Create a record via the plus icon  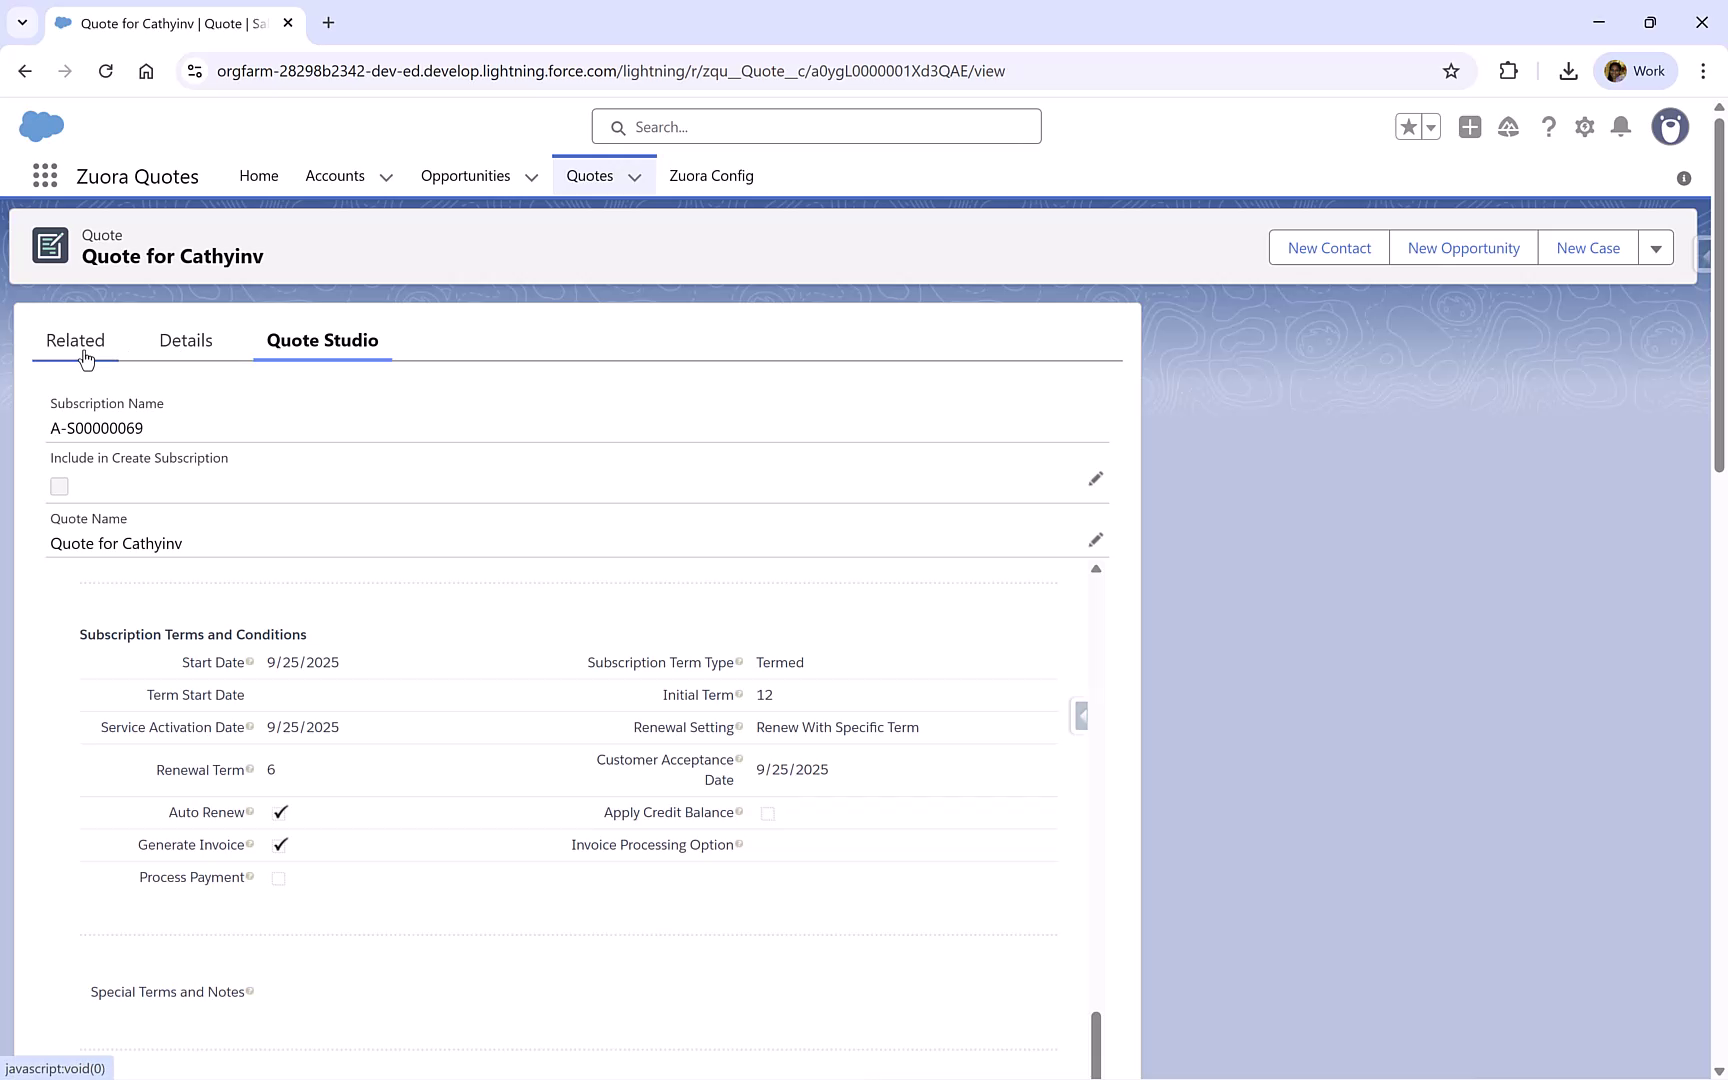click(1470, 127)
